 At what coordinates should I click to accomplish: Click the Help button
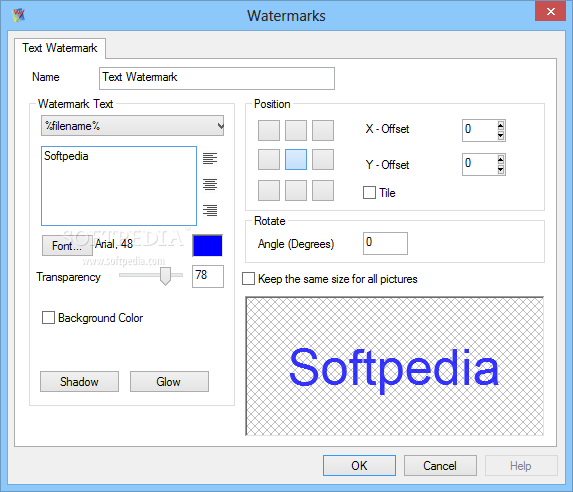(x=521, y=465)
